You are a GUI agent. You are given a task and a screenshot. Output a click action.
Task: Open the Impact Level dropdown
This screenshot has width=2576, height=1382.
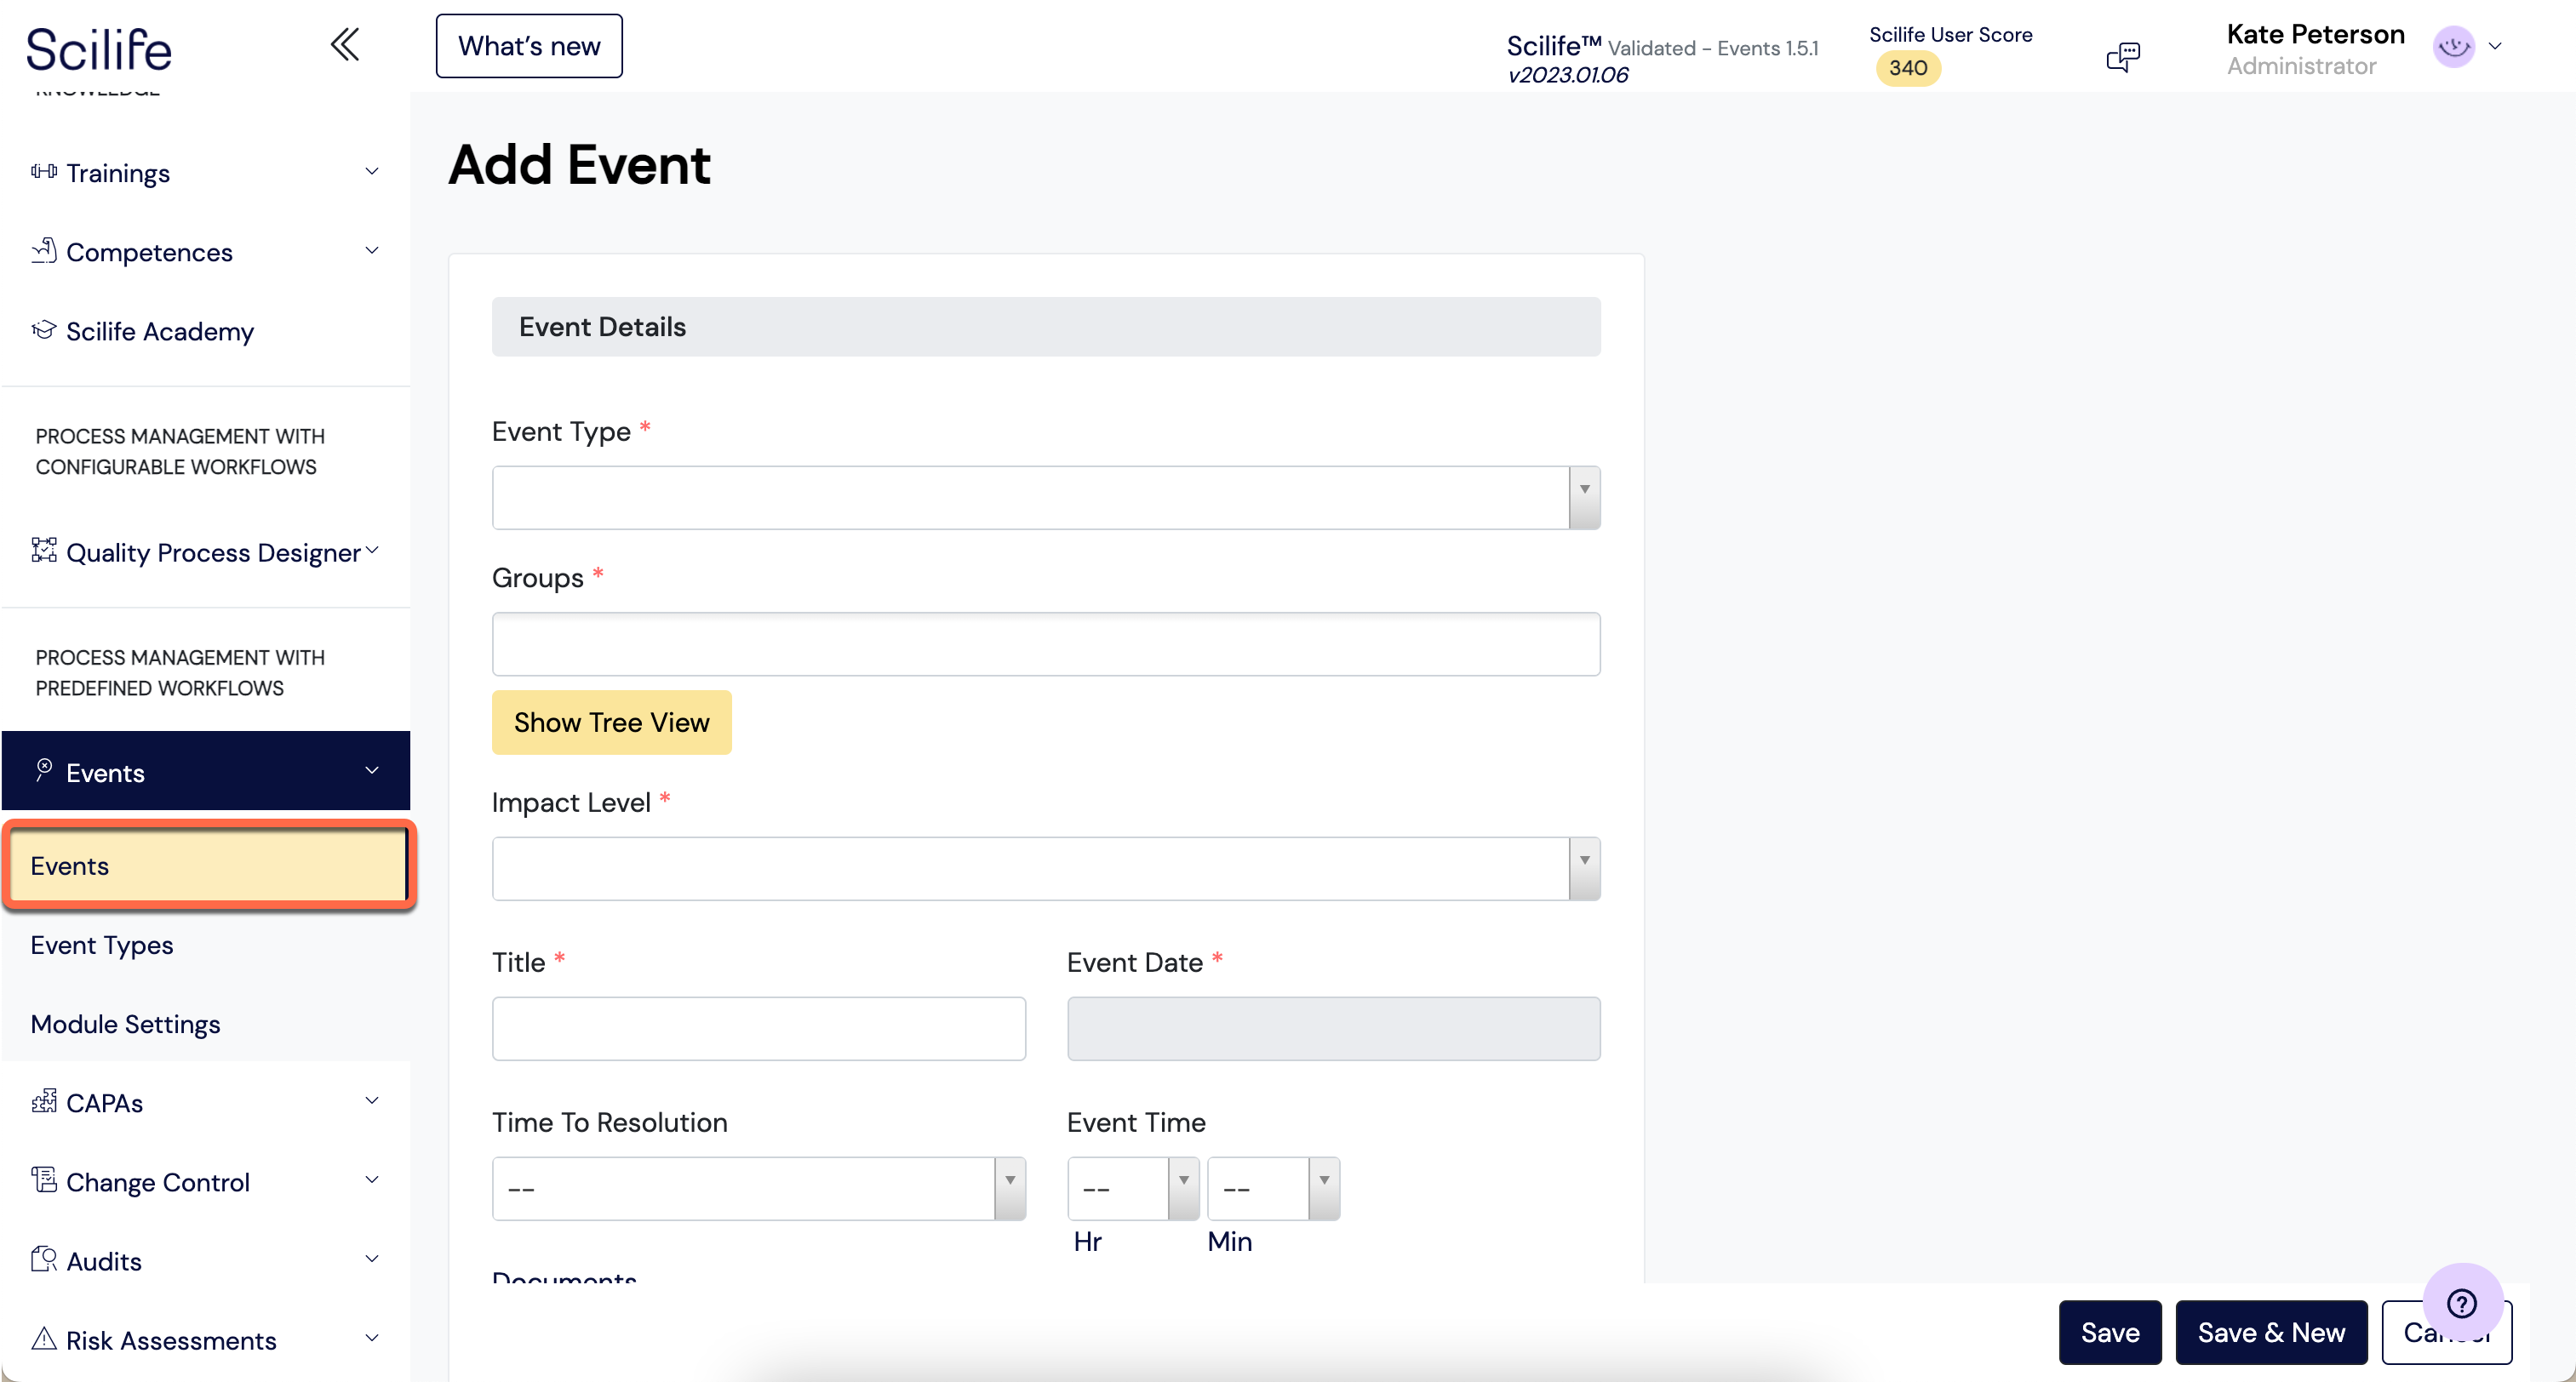point(1046,869)
